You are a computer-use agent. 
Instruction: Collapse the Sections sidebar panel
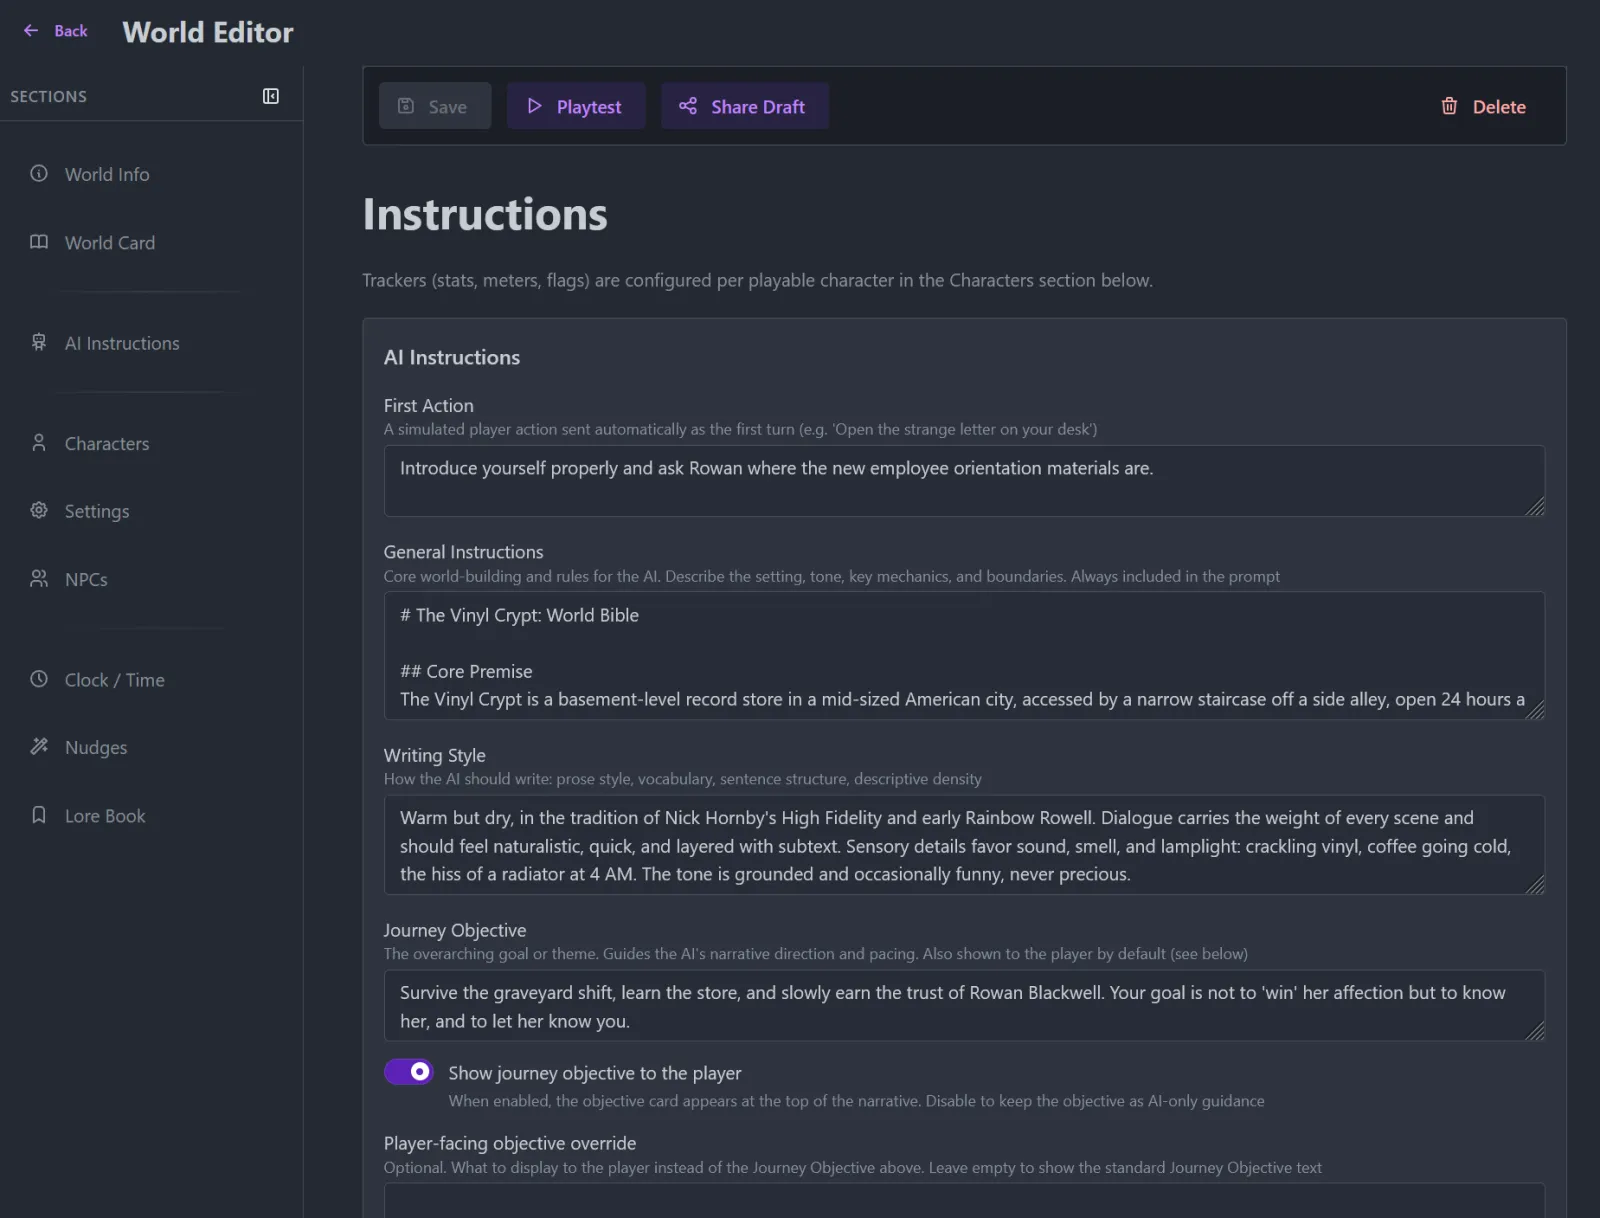pos(270,96)
